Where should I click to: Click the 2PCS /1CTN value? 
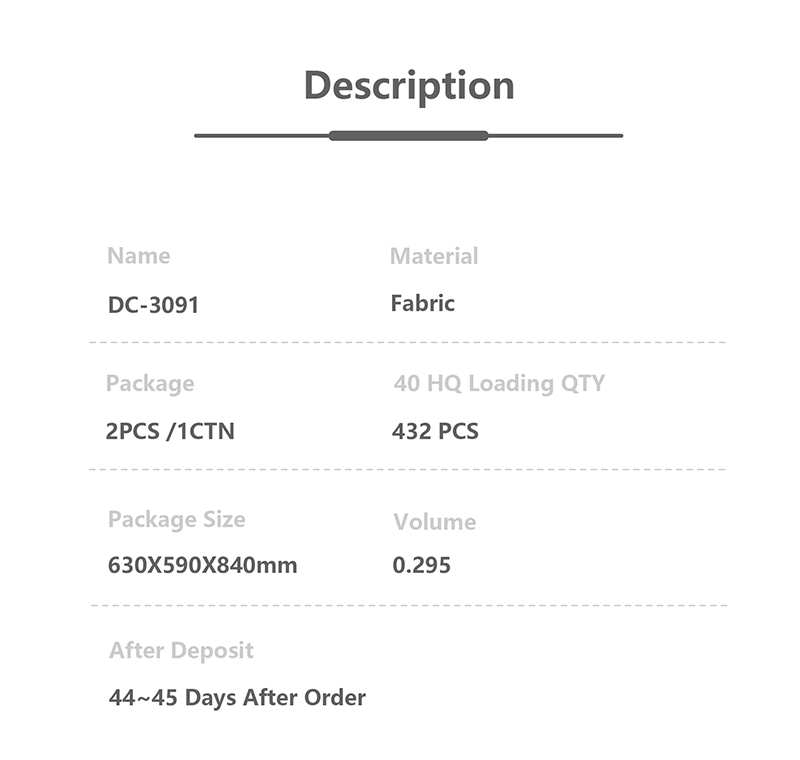170,432
